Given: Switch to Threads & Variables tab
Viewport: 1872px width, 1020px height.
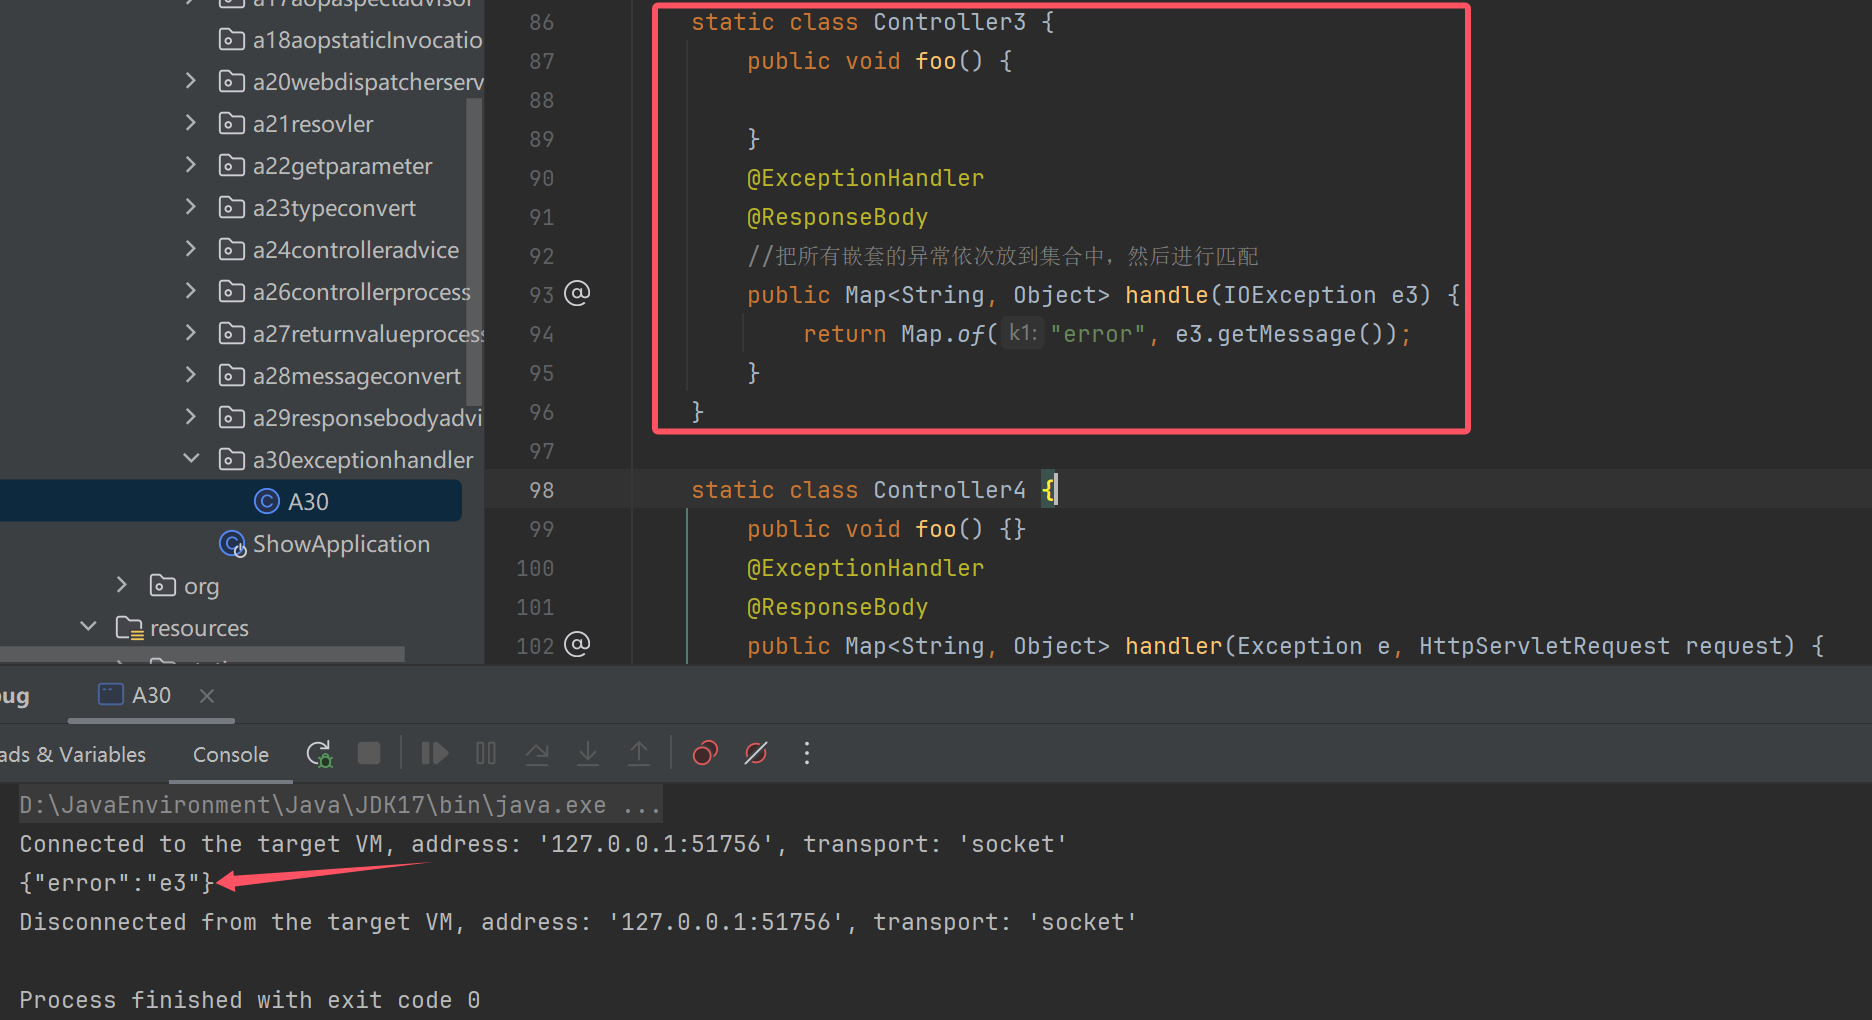Looking at the screenshot, I should (x=73, y=755).
